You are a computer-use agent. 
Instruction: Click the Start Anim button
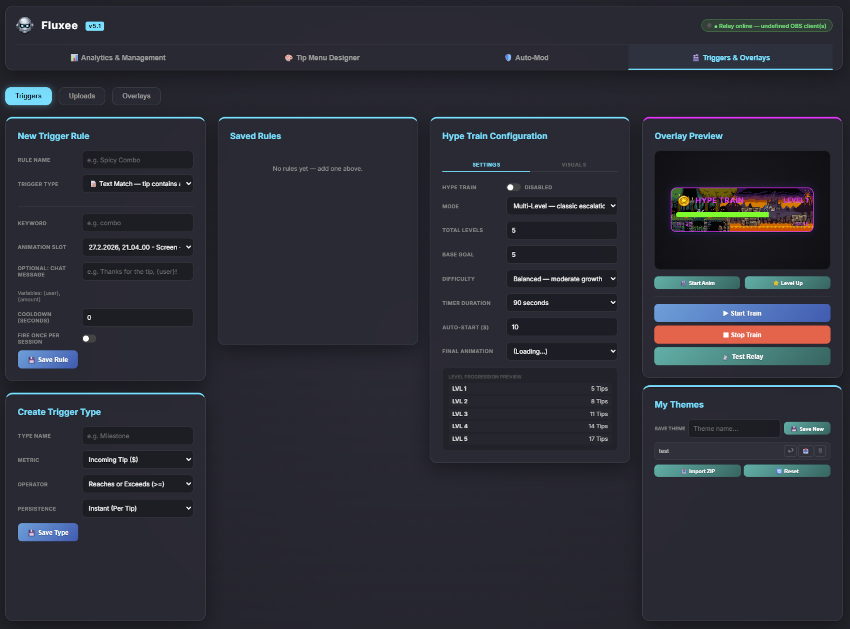tap(697, 283)
